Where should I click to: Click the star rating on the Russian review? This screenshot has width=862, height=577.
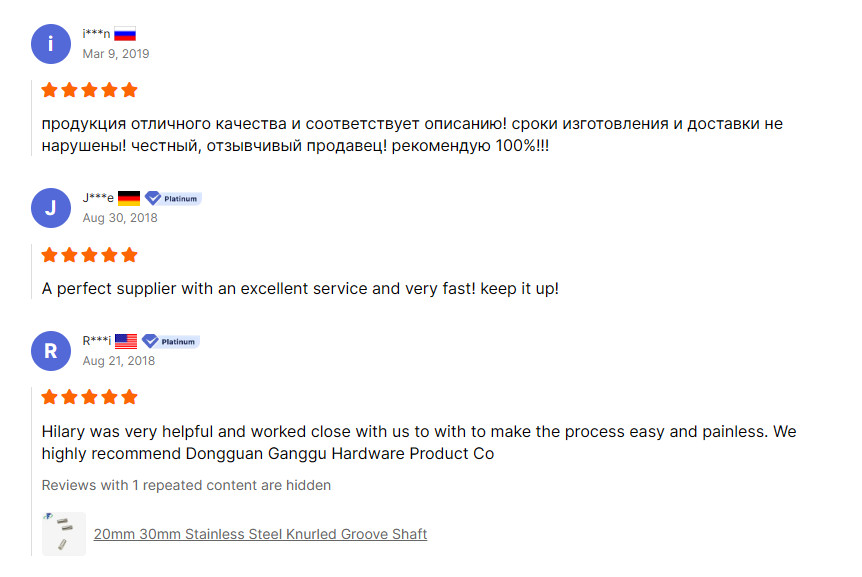click(89, 90)
